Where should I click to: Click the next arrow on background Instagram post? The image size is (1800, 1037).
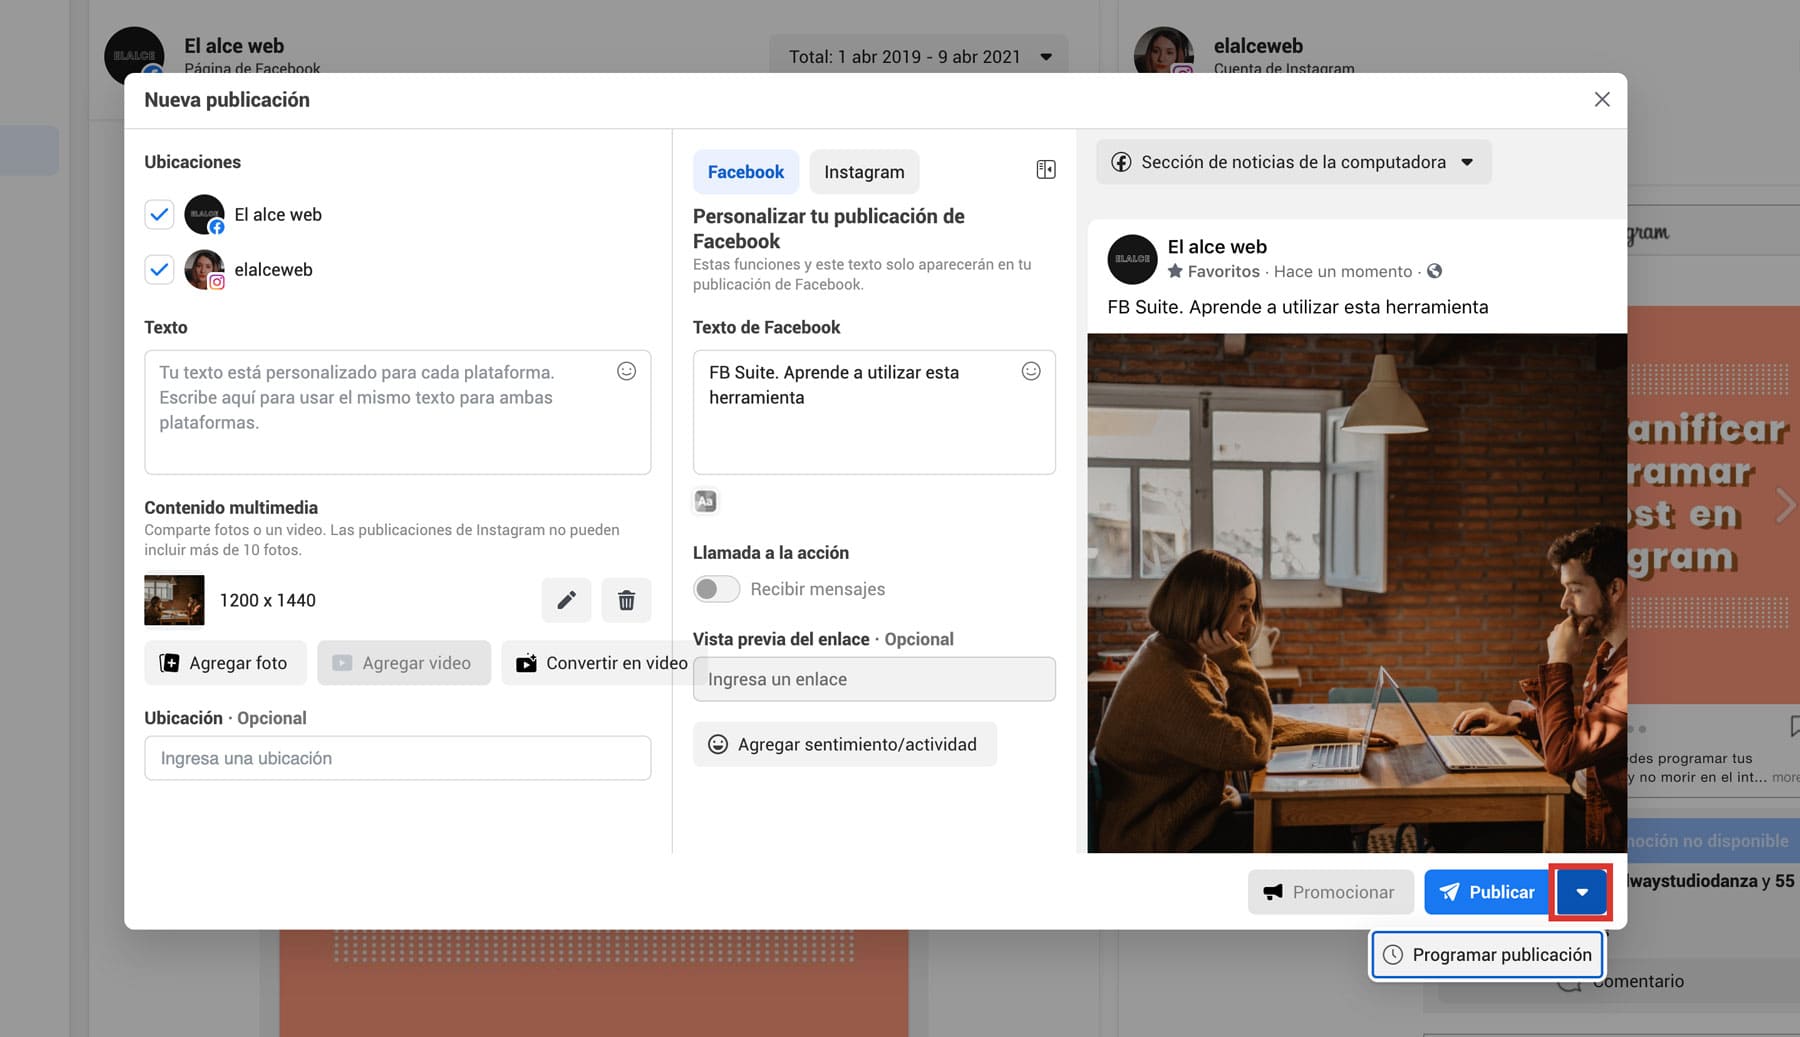click(x=1785, y=505)
